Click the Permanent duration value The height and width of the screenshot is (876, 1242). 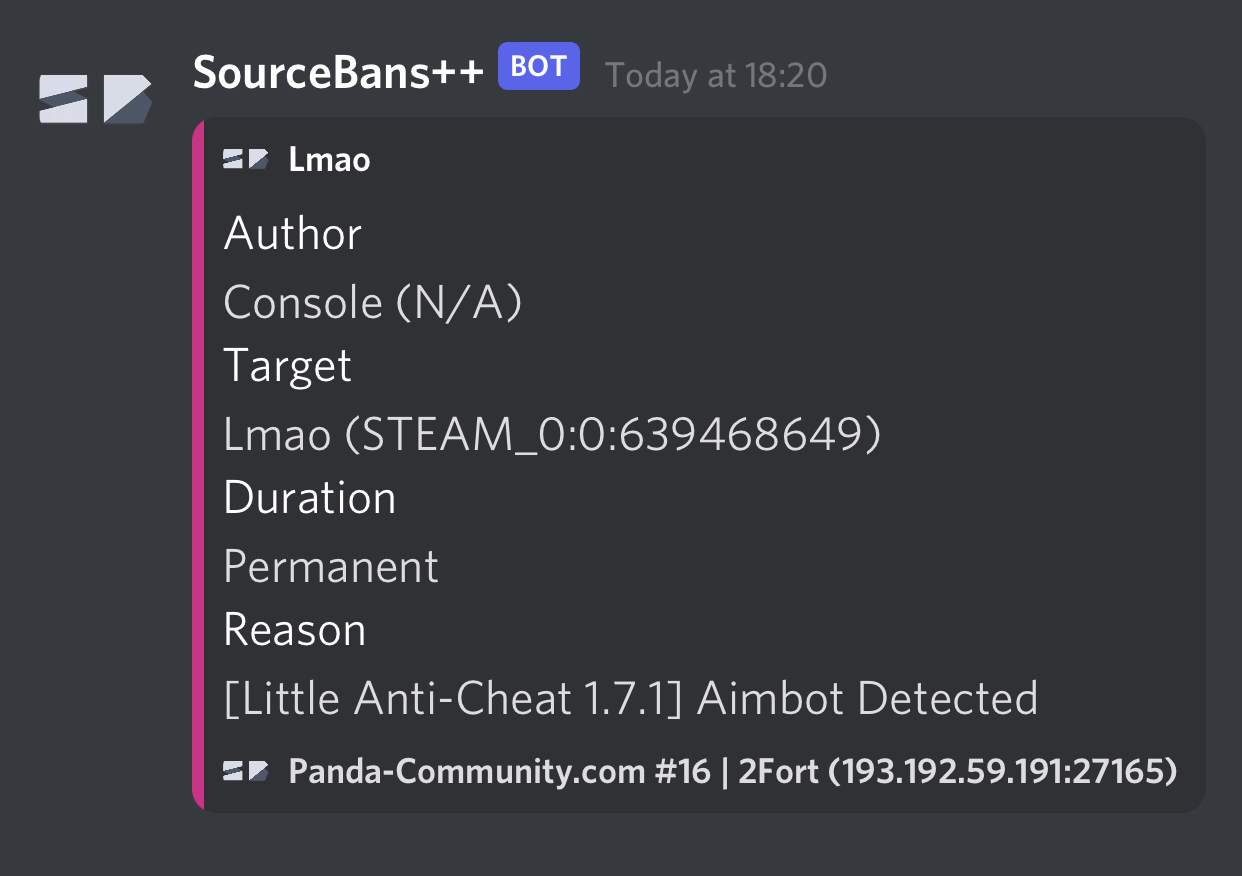coord(331,566)
